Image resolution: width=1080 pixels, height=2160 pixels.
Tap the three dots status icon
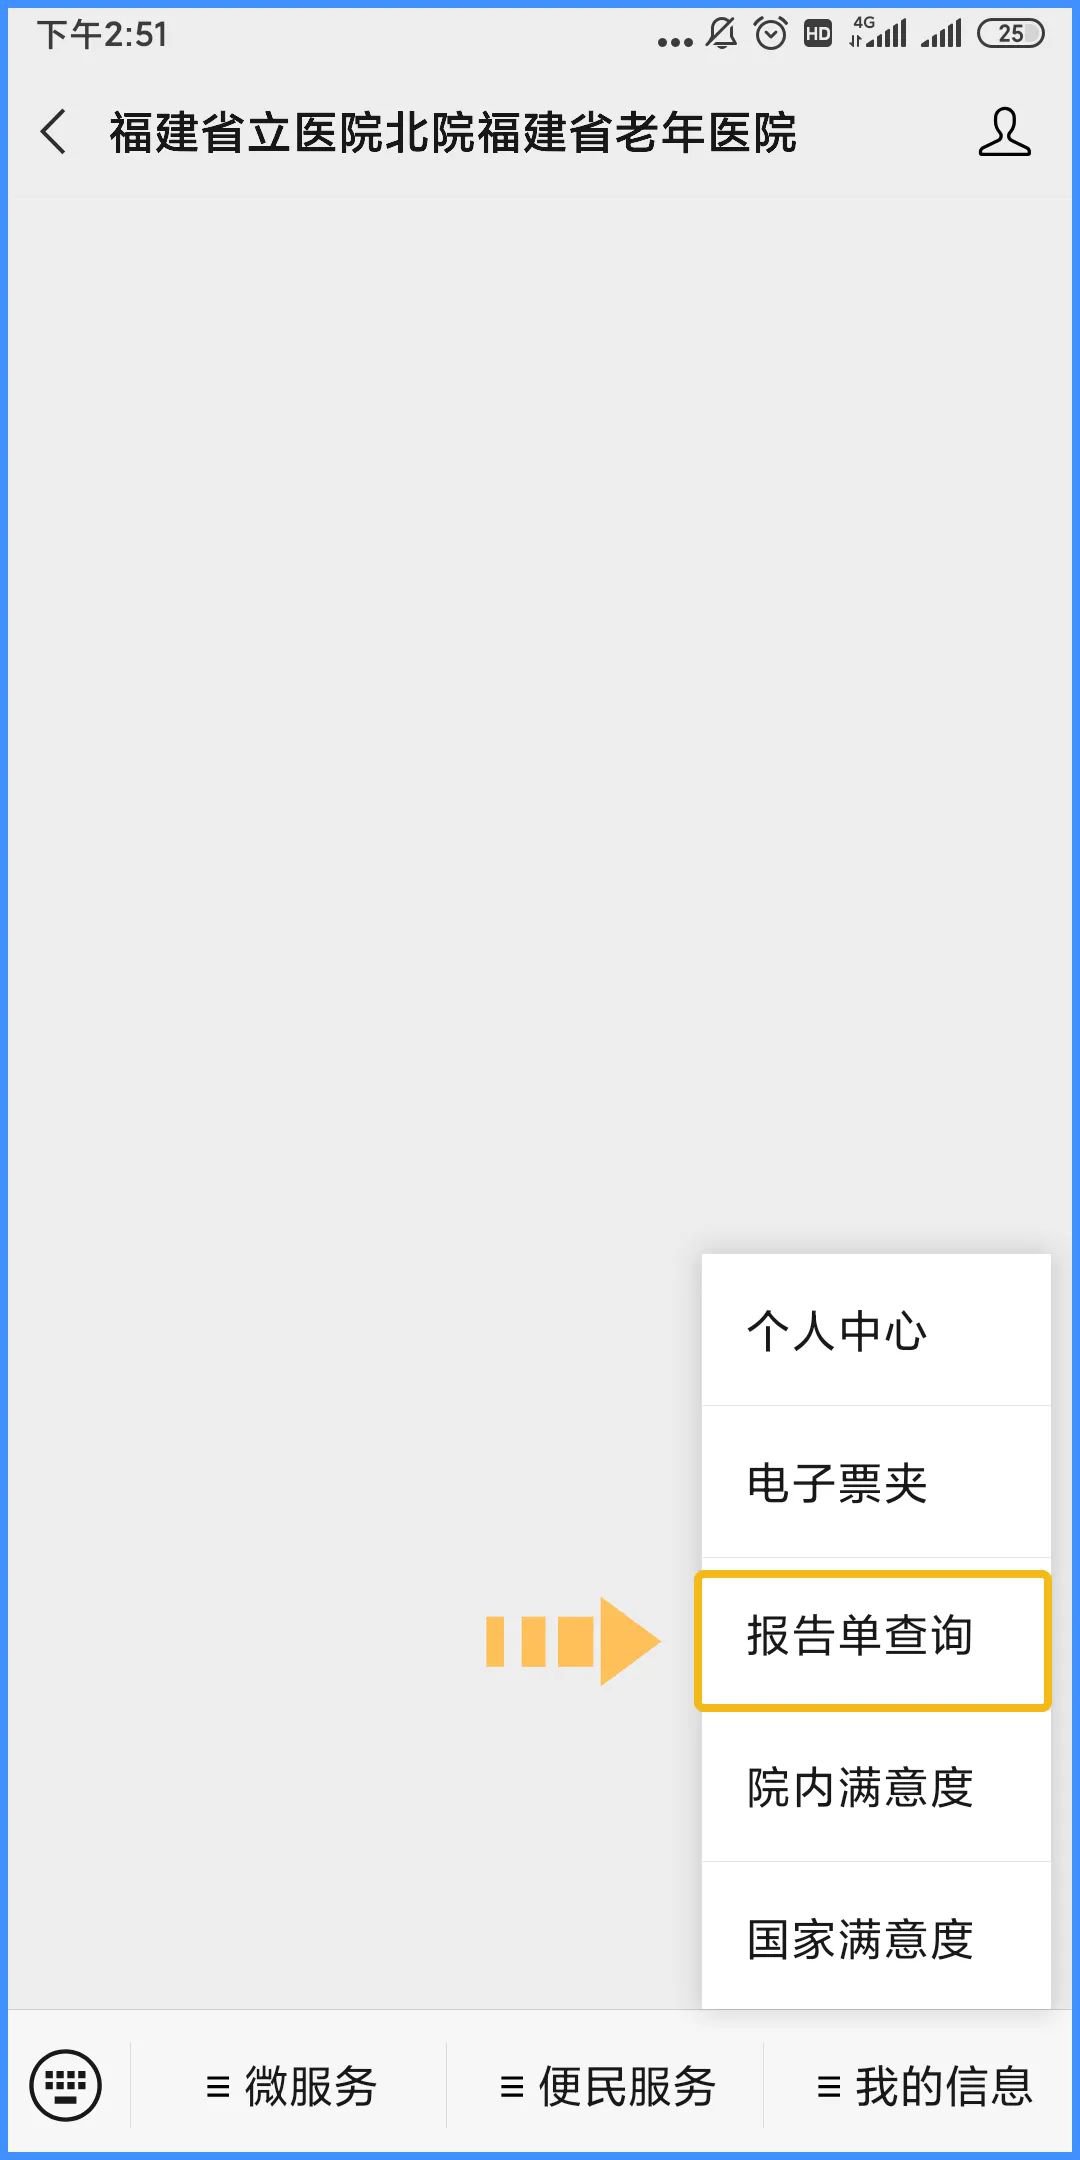pos(675,42)
